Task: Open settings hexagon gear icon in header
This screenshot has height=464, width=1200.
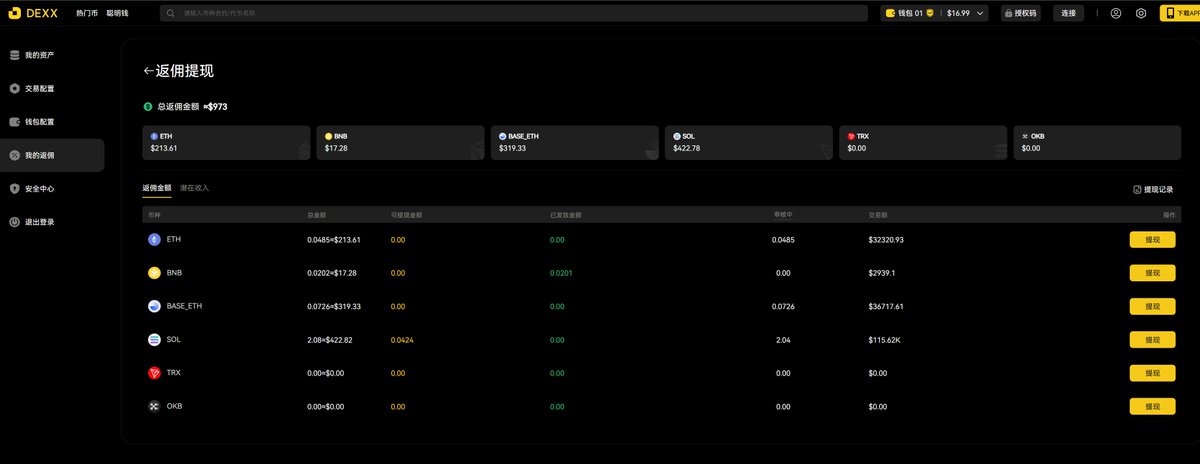Action: [1141, 13]
